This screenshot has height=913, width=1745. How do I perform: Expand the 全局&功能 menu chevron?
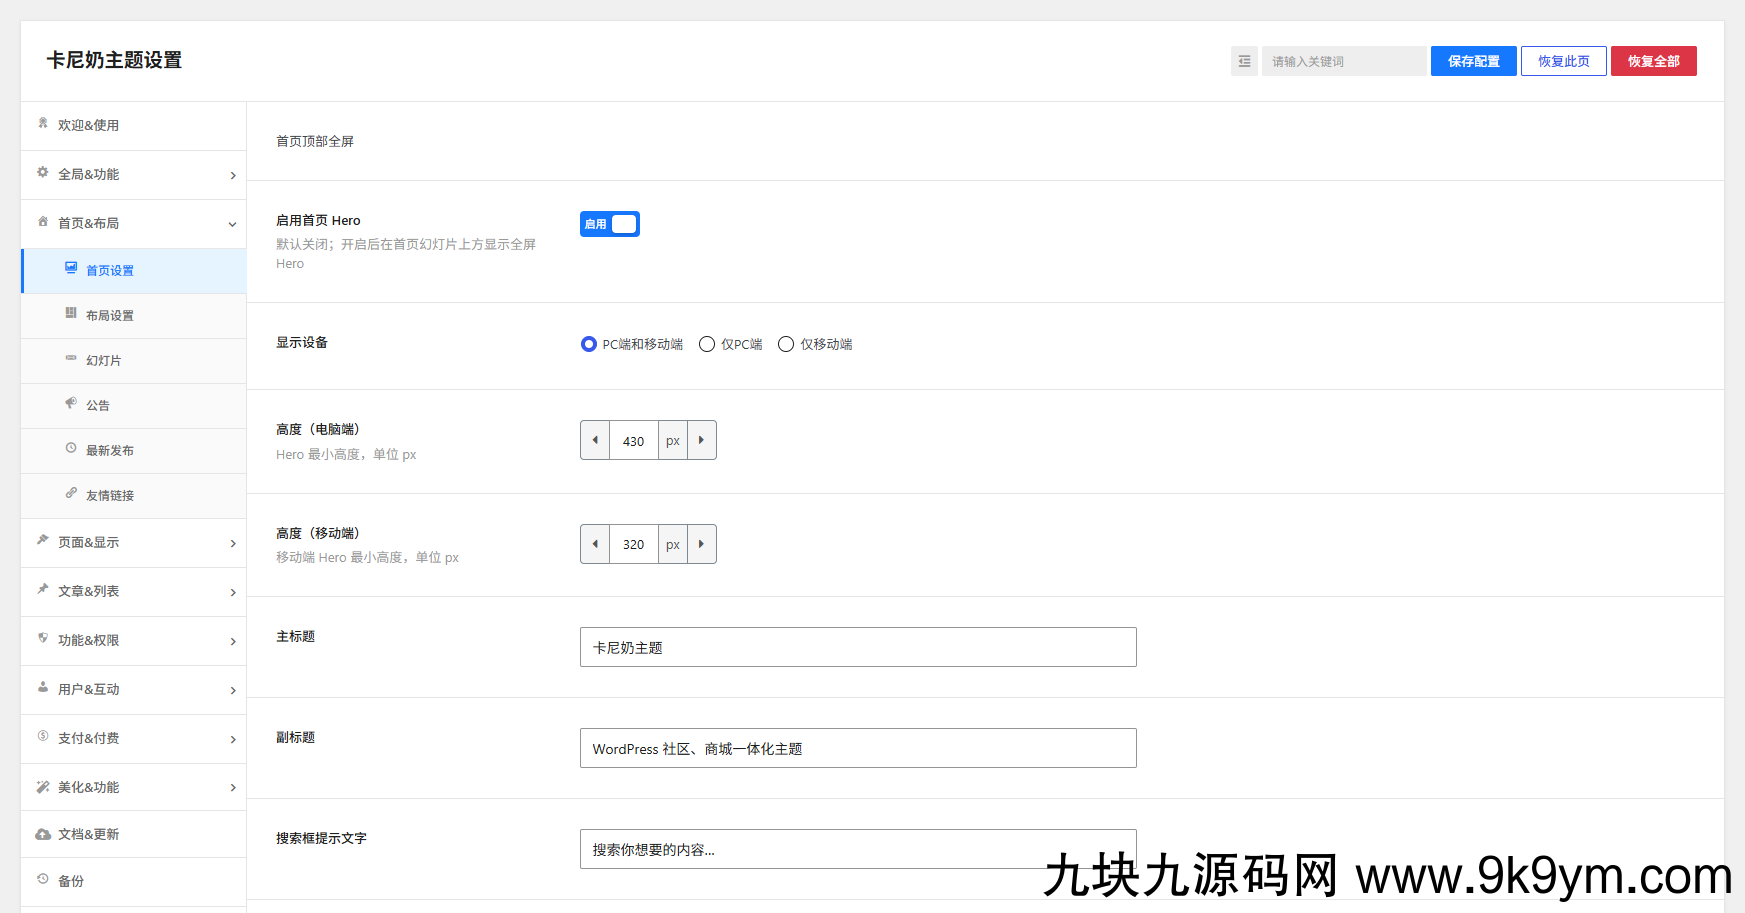[x=233, y=175]
